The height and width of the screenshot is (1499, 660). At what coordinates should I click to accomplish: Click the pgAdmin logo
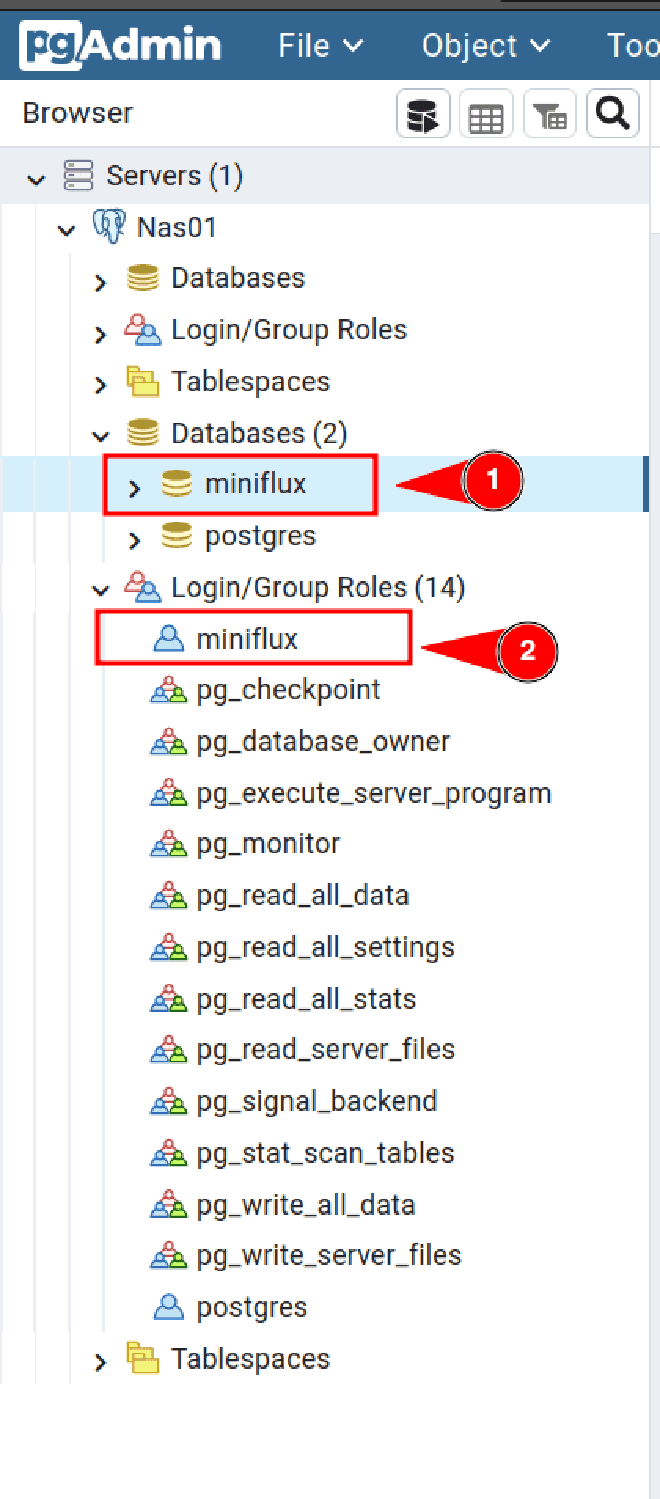pos(121,46)
